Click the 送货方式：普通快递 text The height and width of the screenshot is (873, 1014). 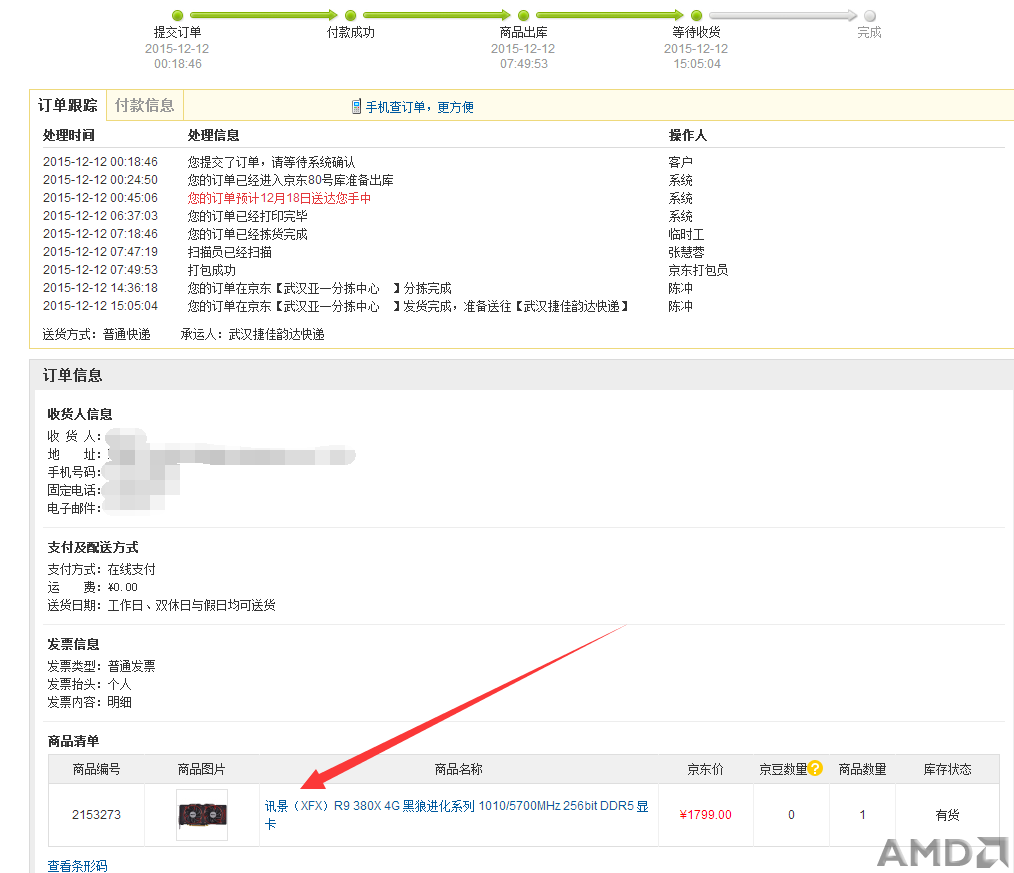(96, 334)
